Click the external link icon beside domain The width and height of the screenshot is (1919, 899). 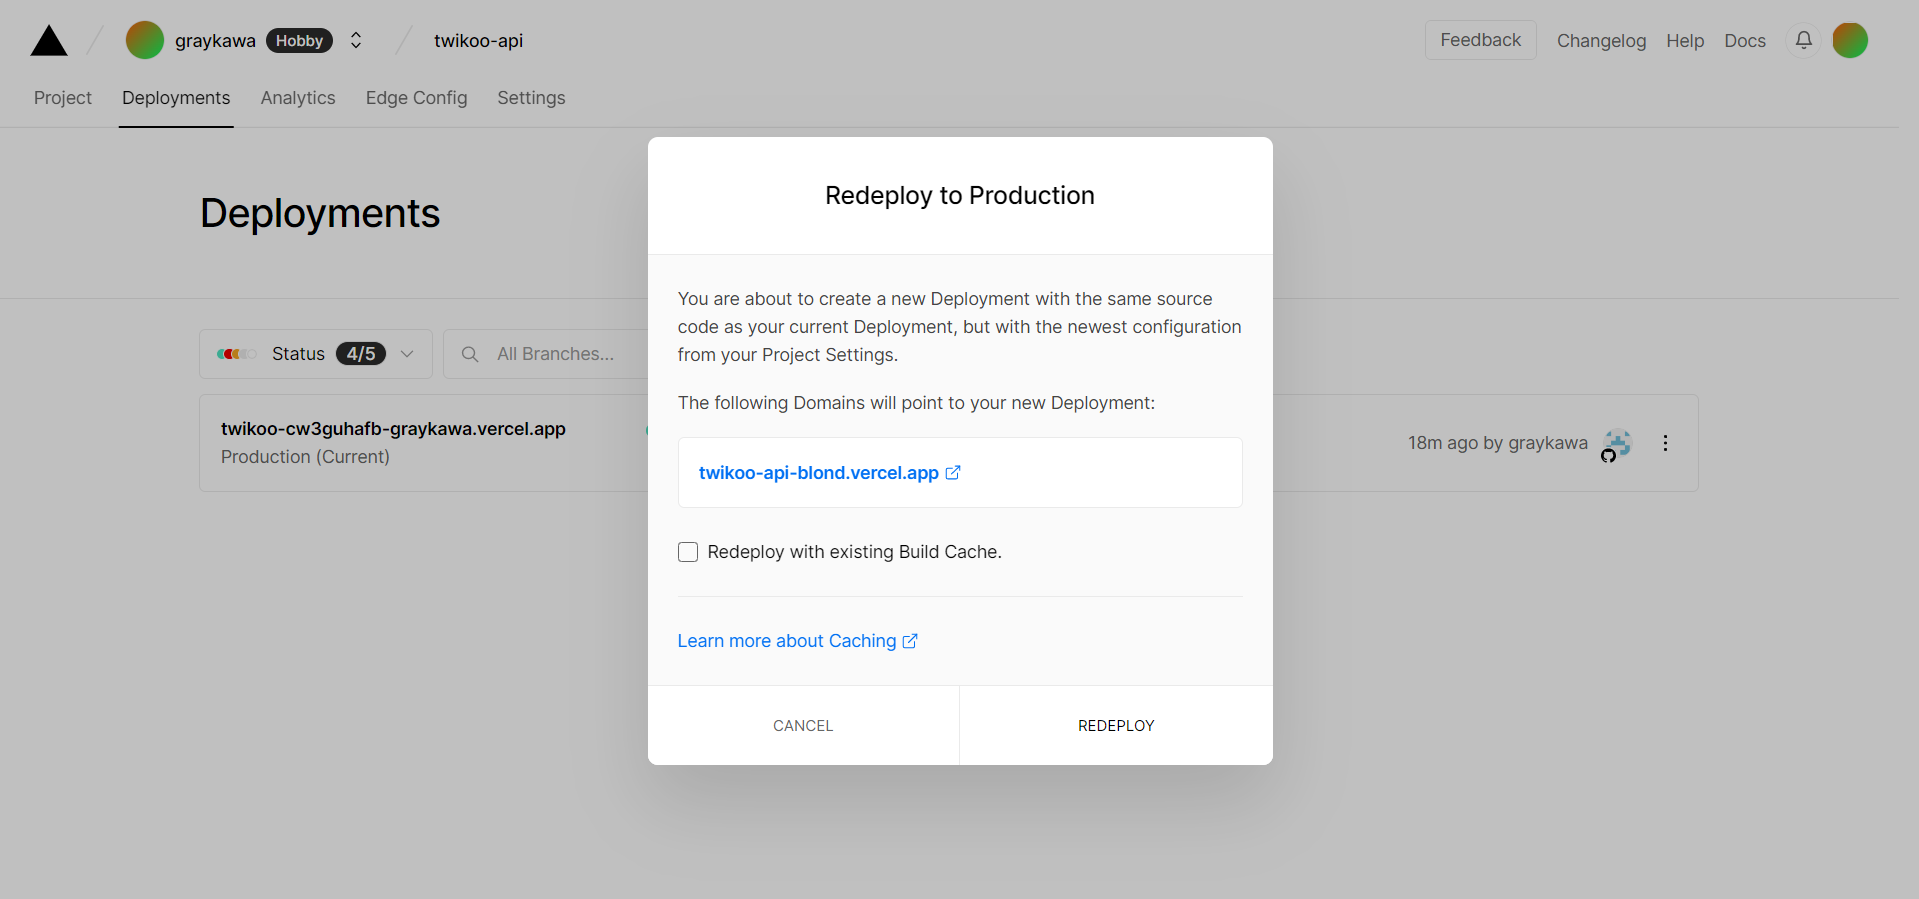953,473
